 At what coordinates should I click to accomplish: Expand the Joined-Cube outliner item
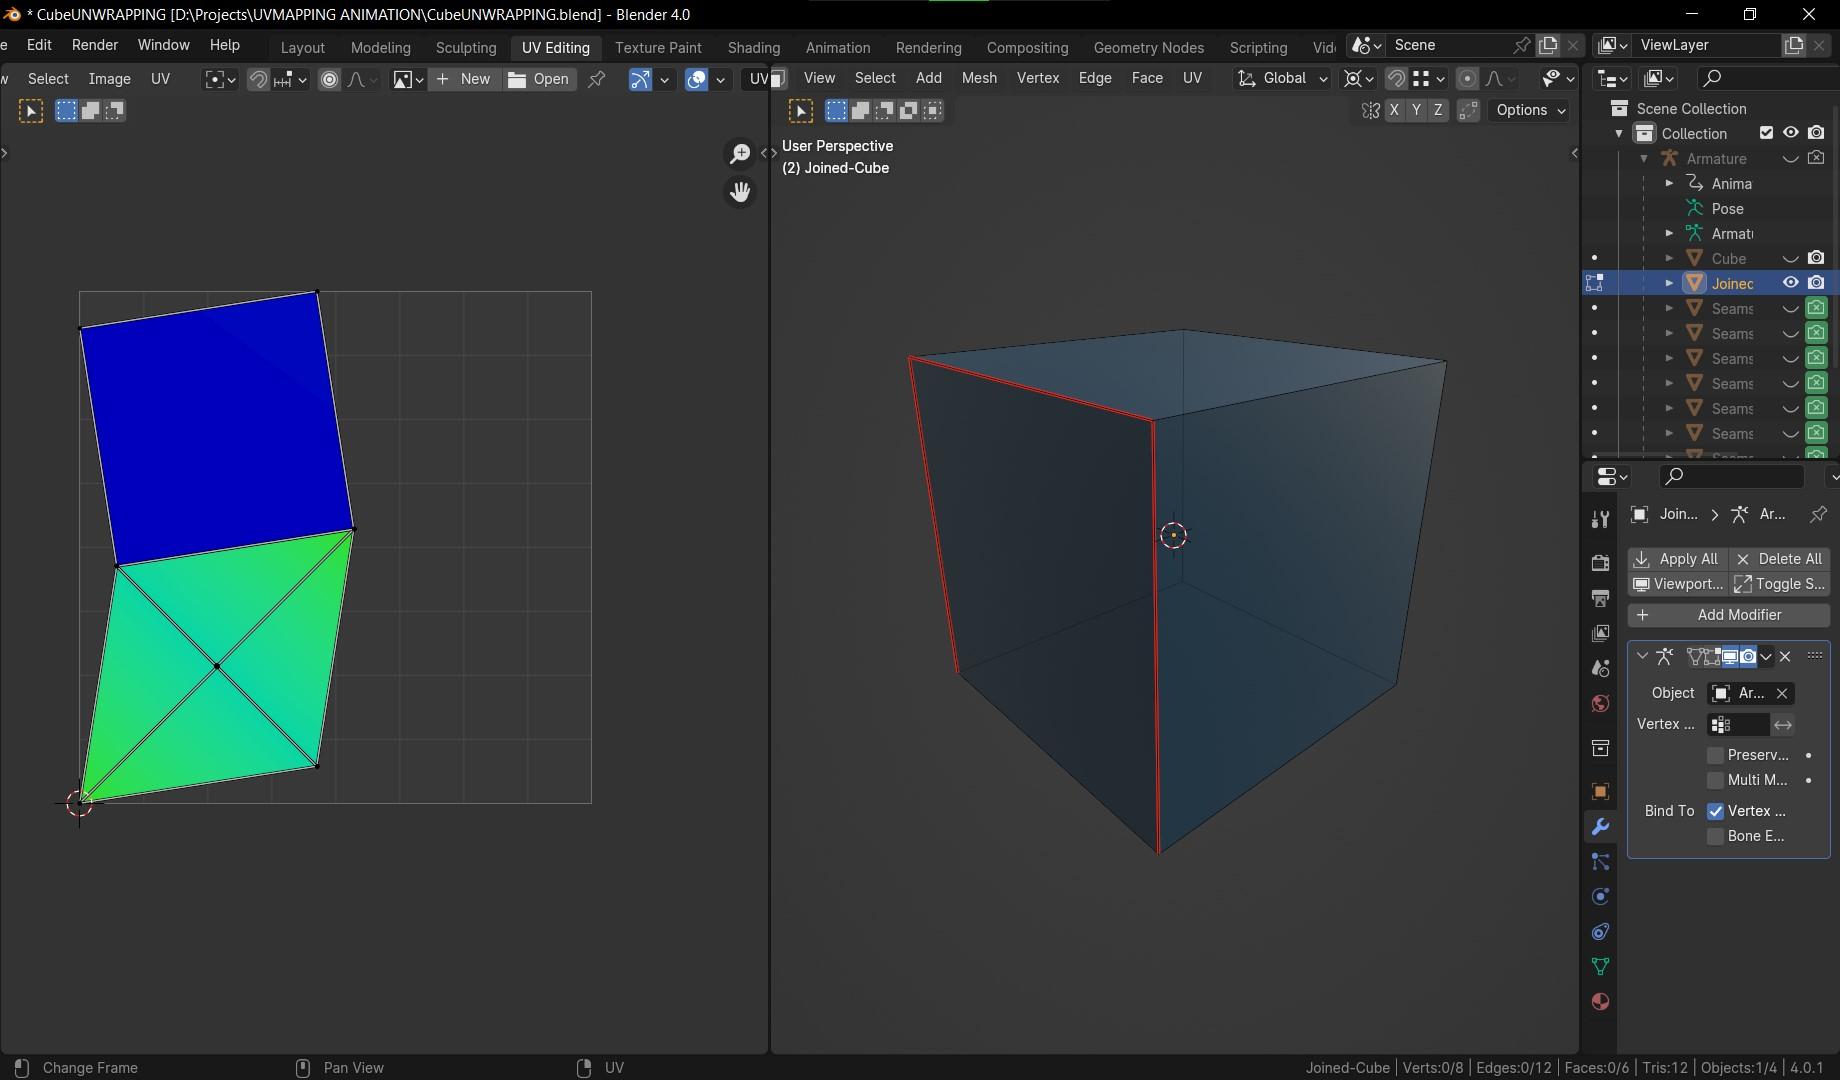[x=1669, y=283]
